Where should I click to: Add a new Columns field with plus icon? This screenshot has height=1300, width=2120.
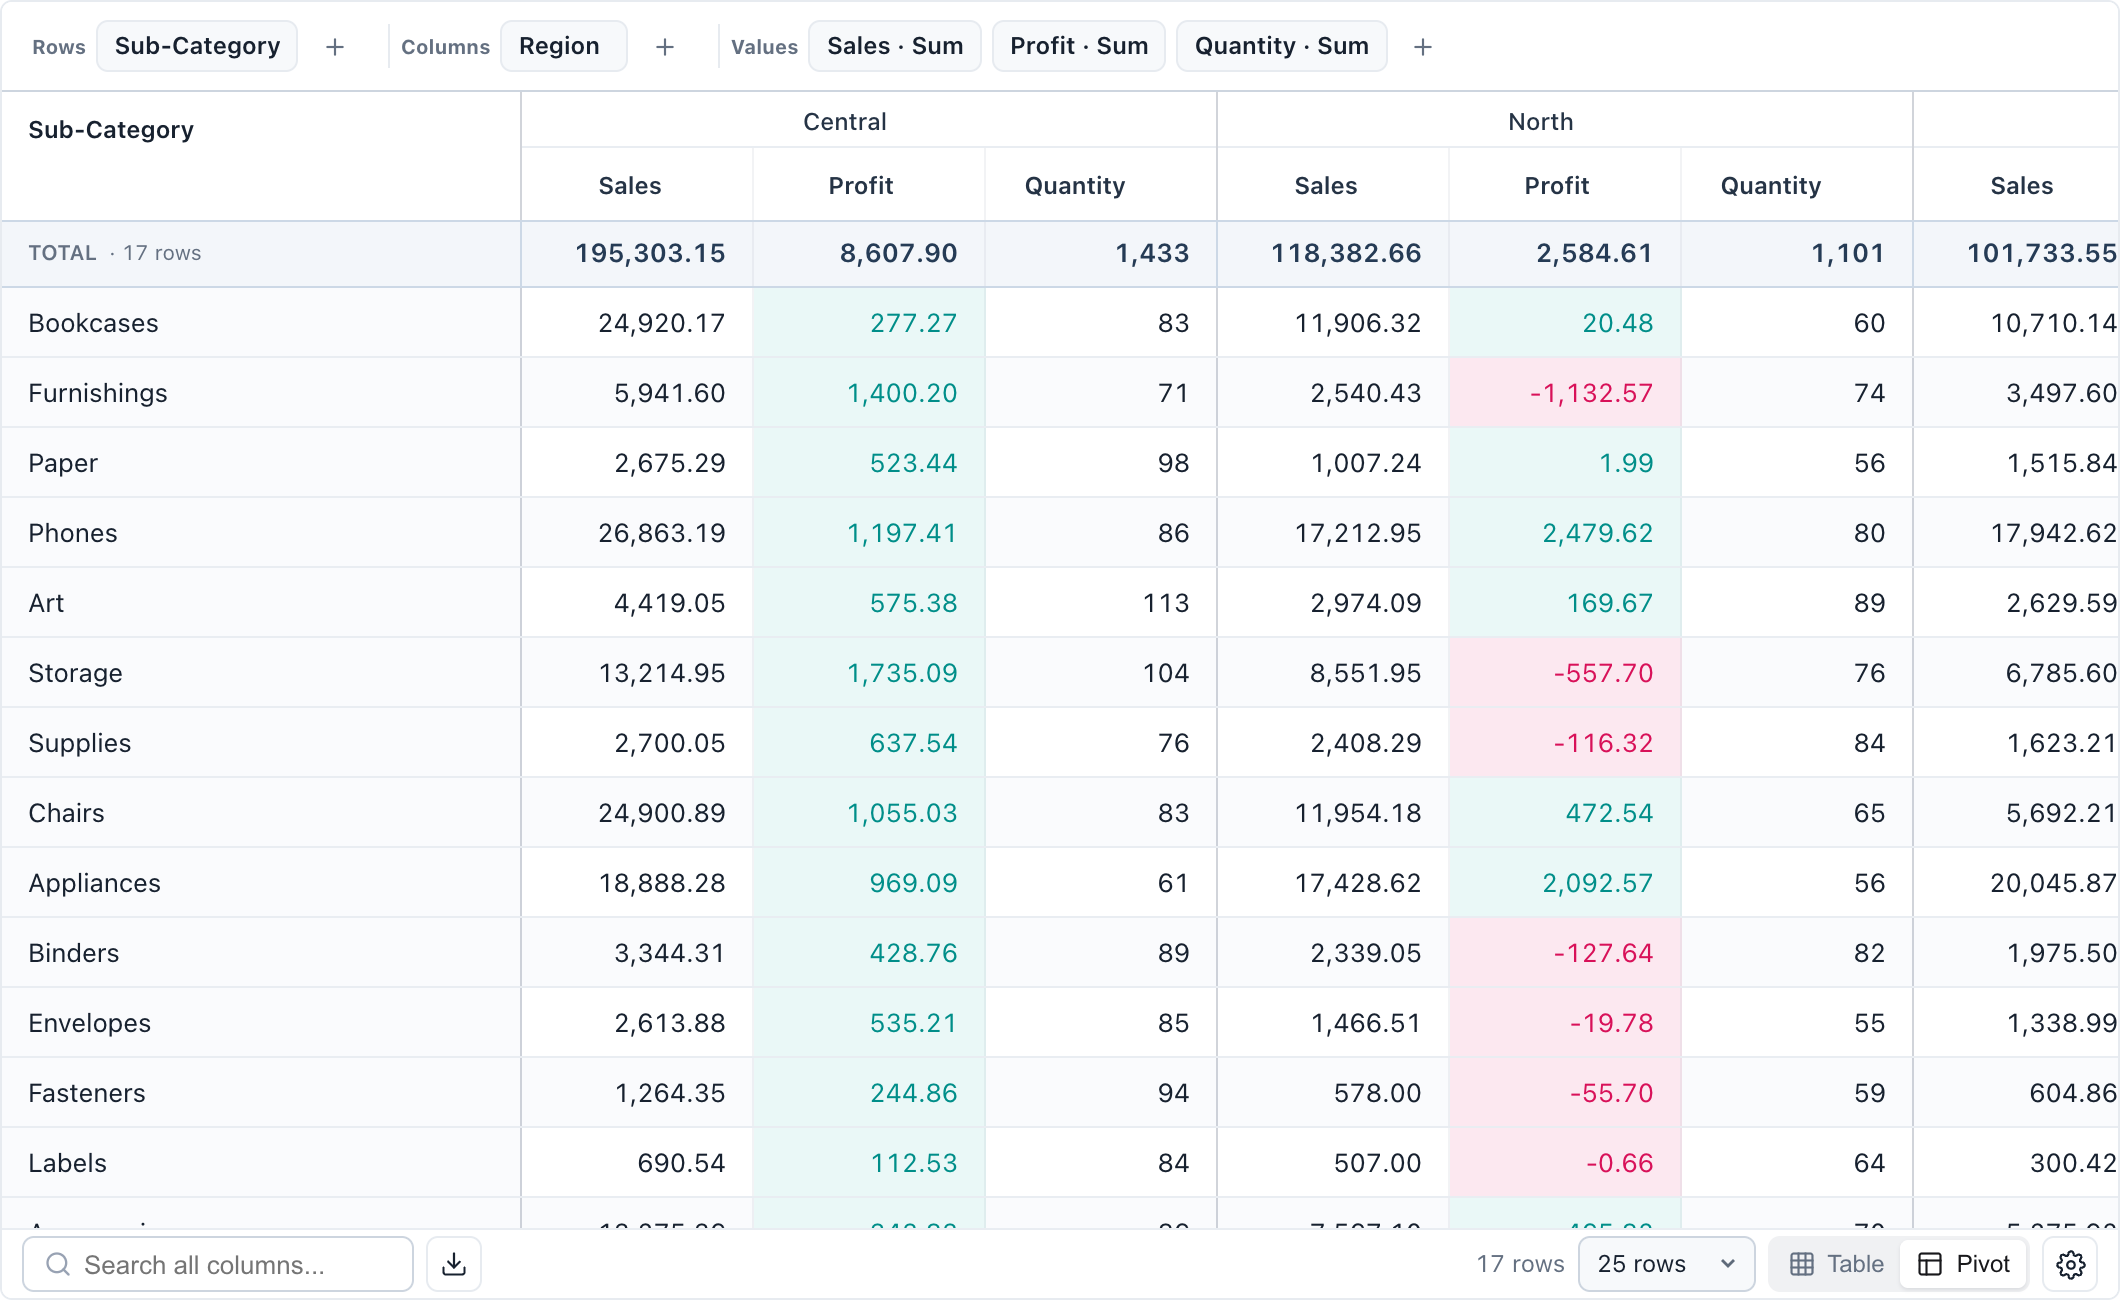click(665, 47)
